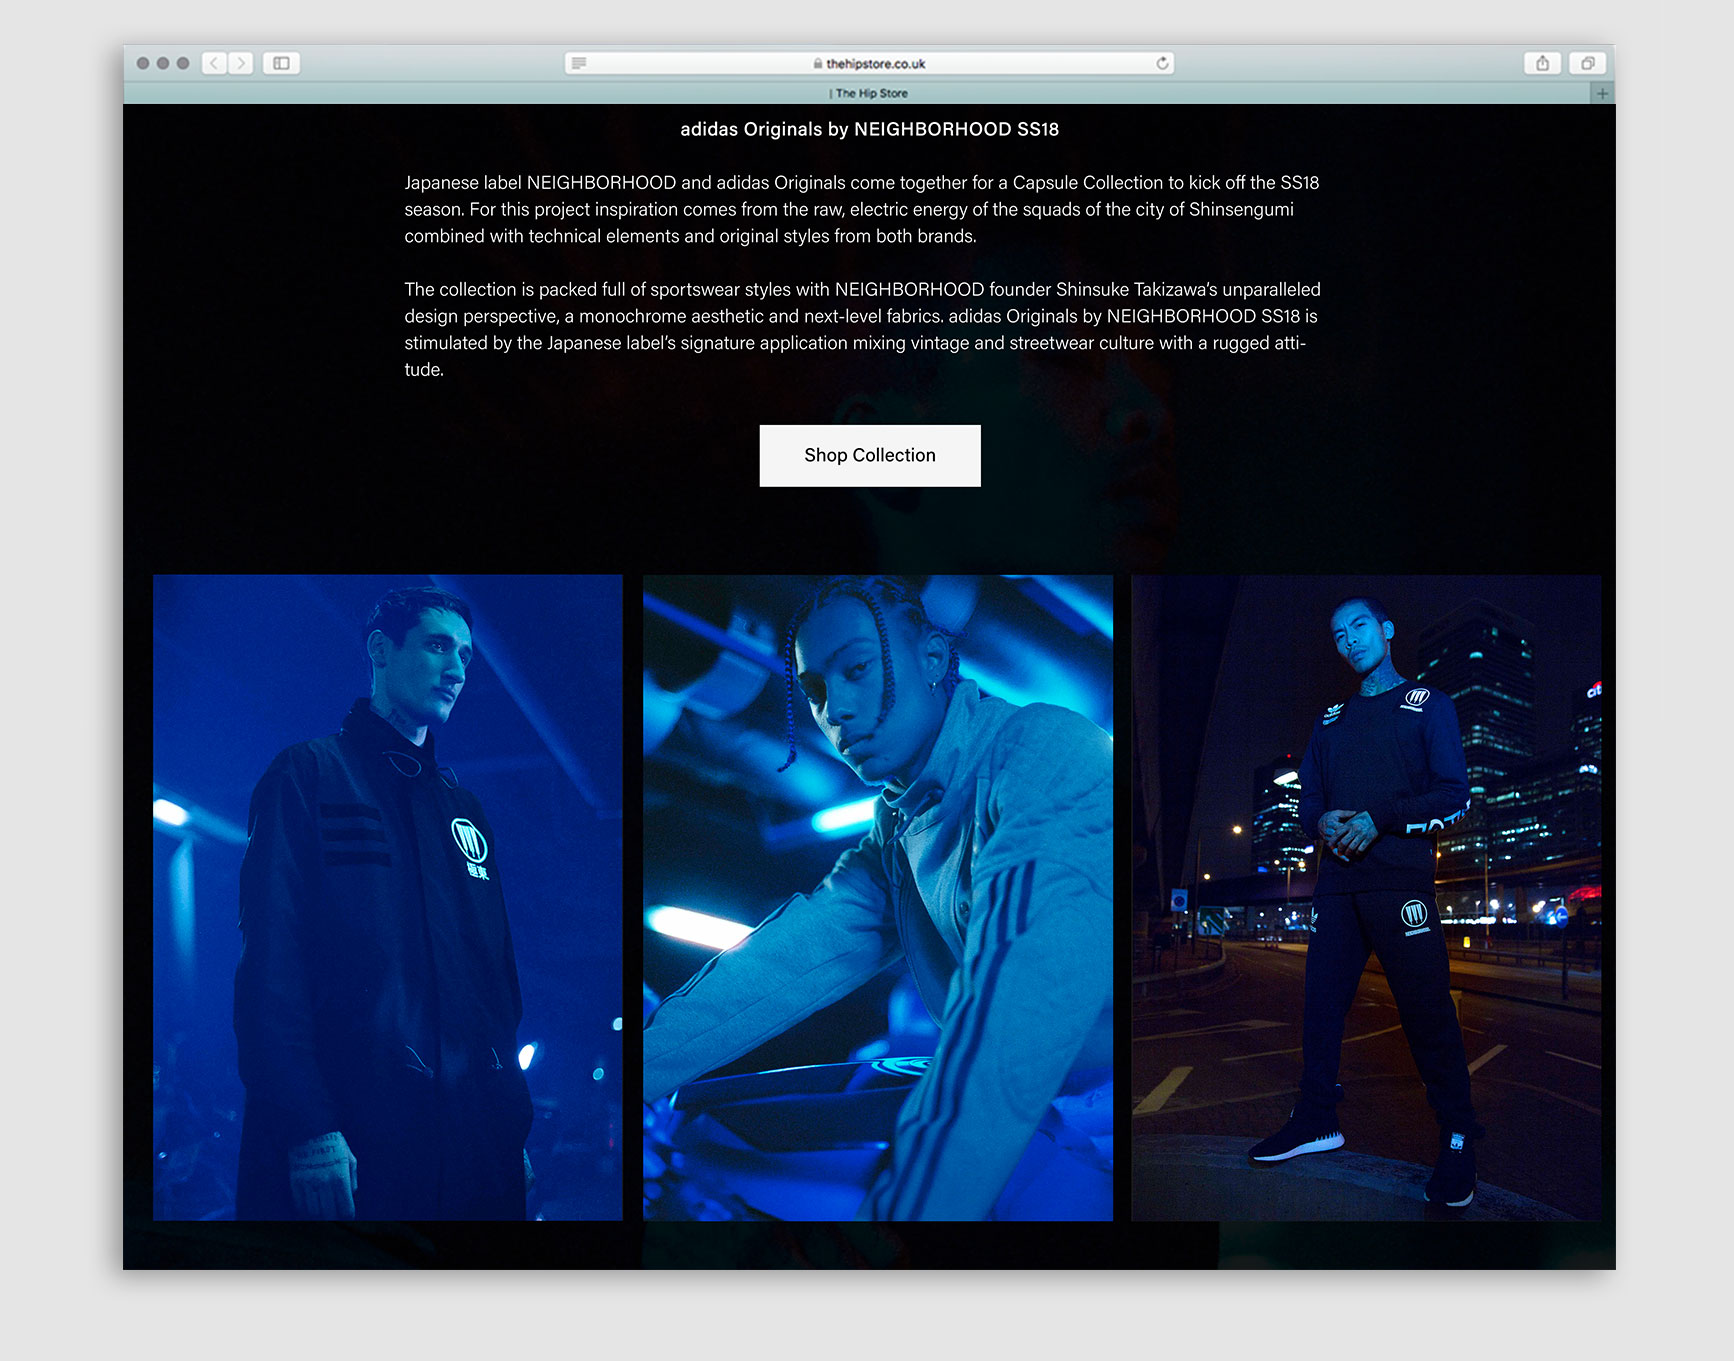1734x1361 pixels.
Task: Minimize the window with the middle traffic-light button
Action: [x=163, y=63]
